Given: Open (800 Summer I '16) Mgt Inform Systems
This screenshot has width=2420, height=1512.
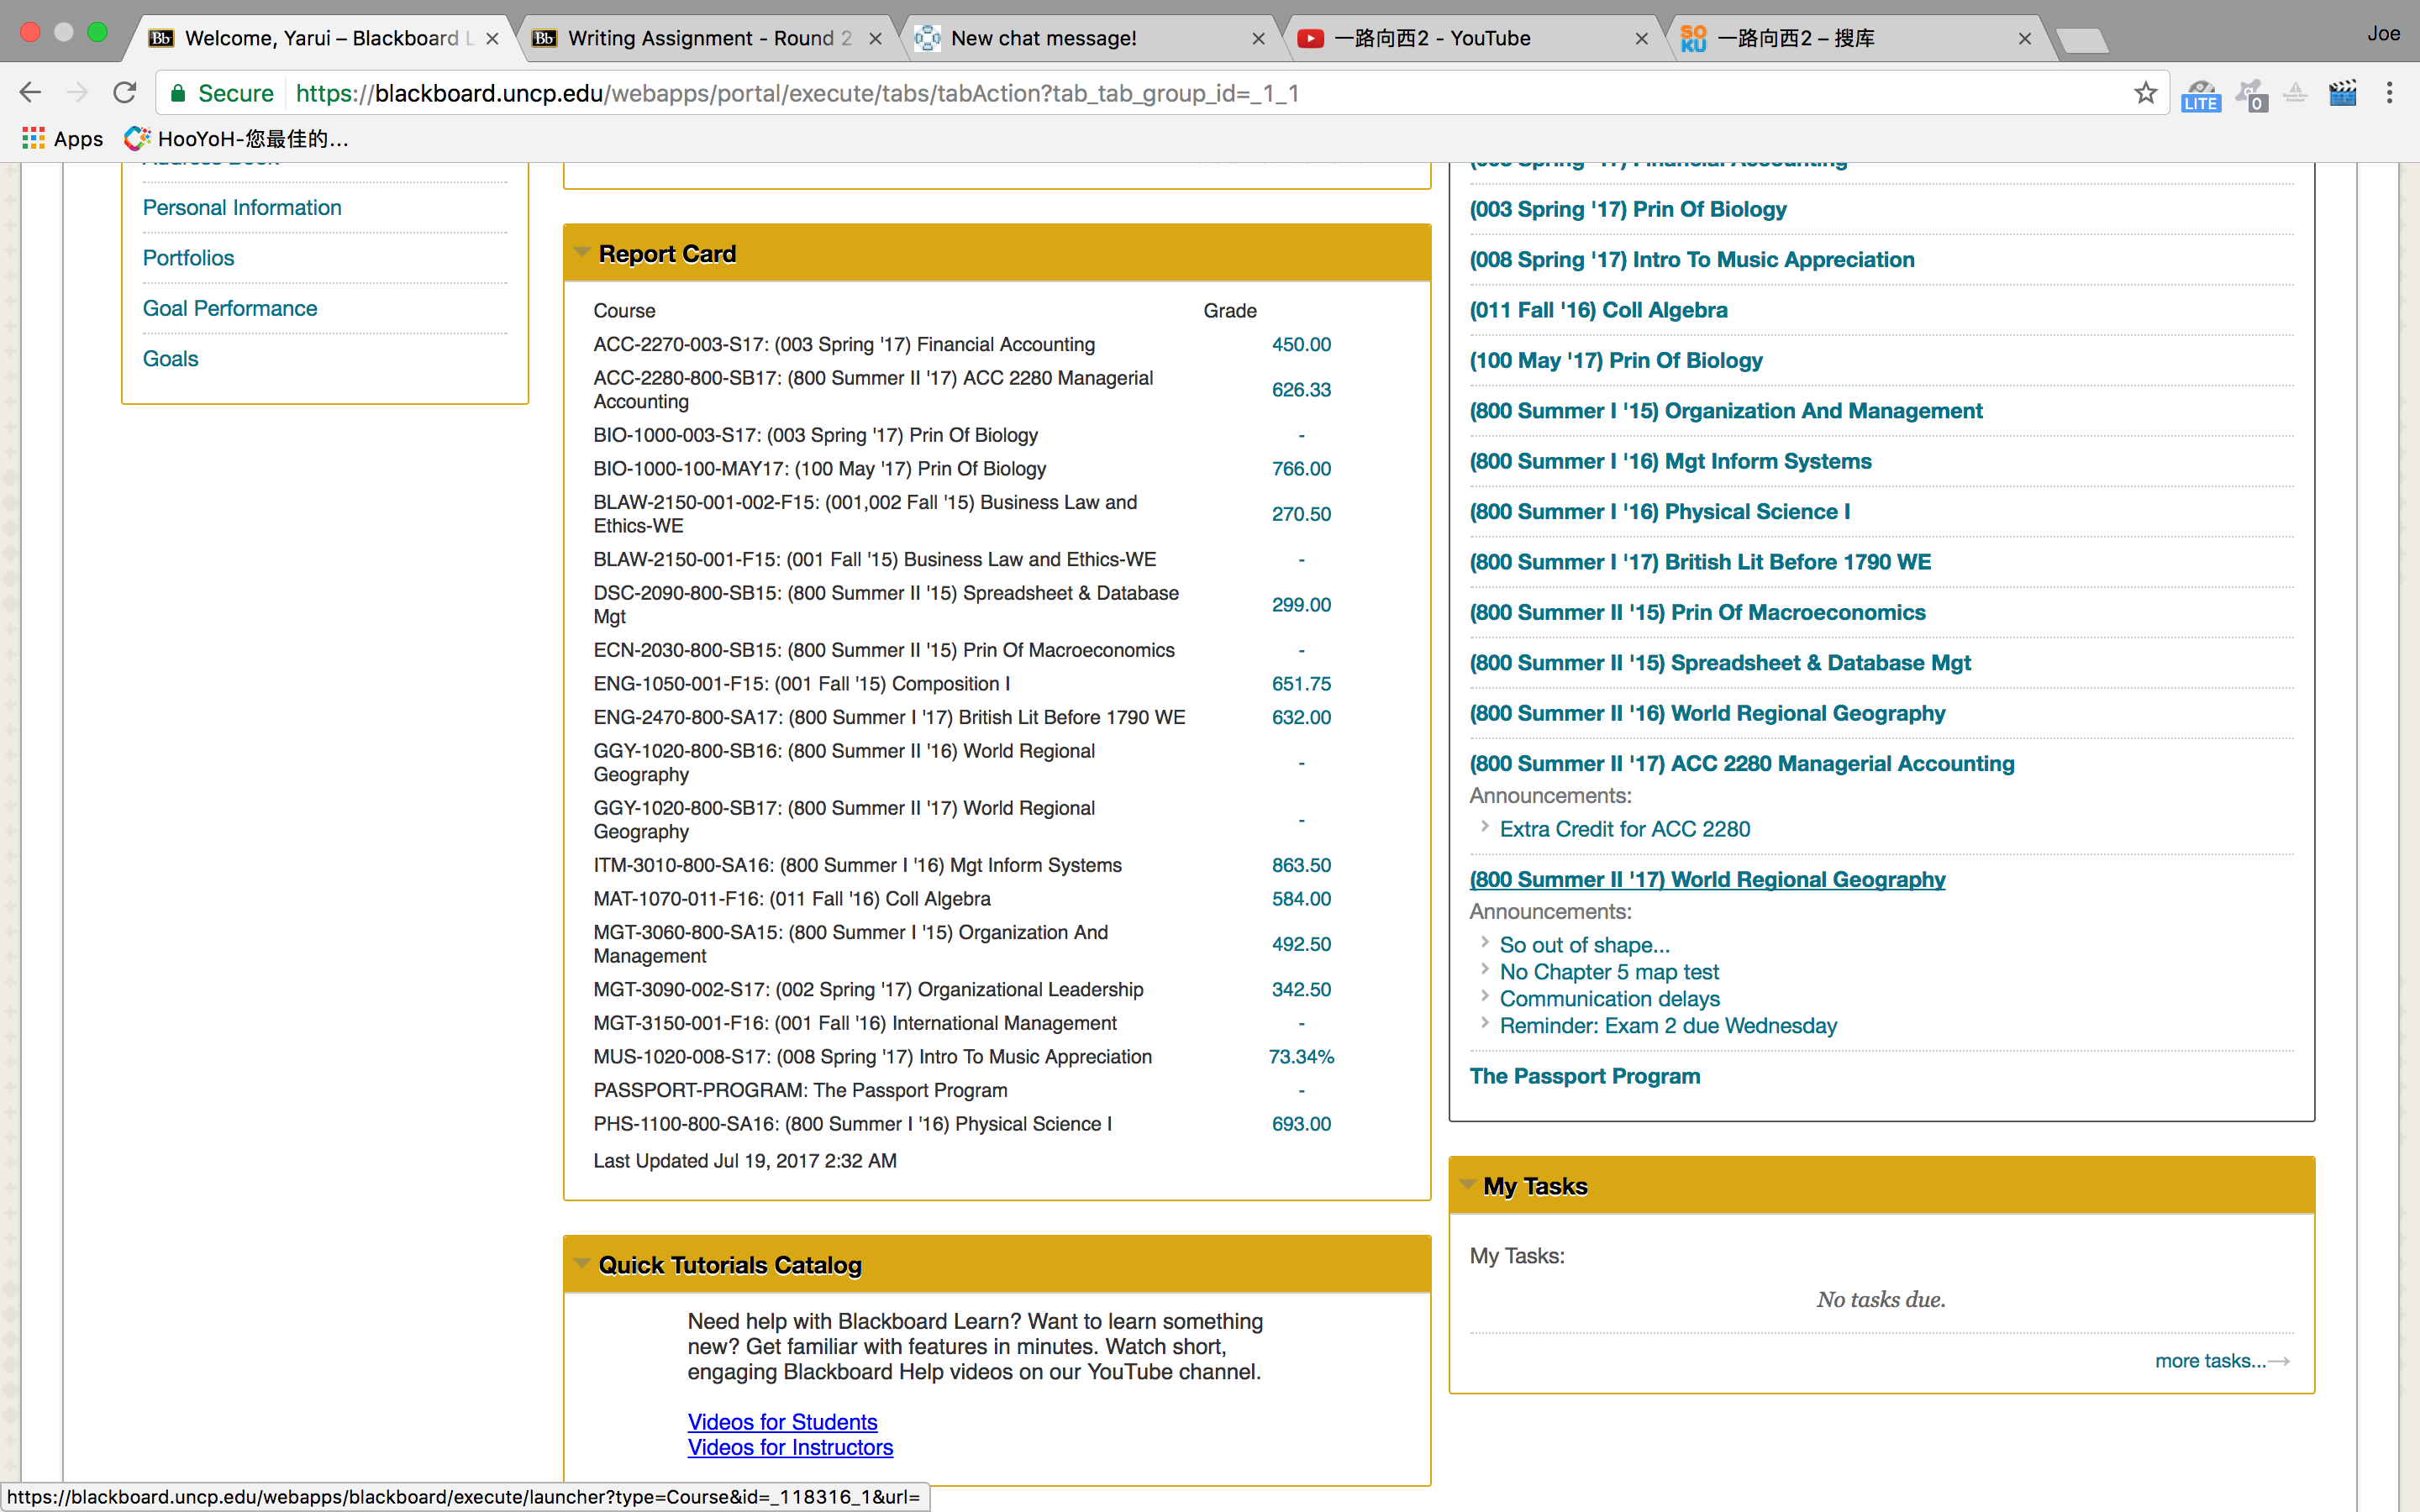Looking at the screenshot, I should (x=1670, y=461).
